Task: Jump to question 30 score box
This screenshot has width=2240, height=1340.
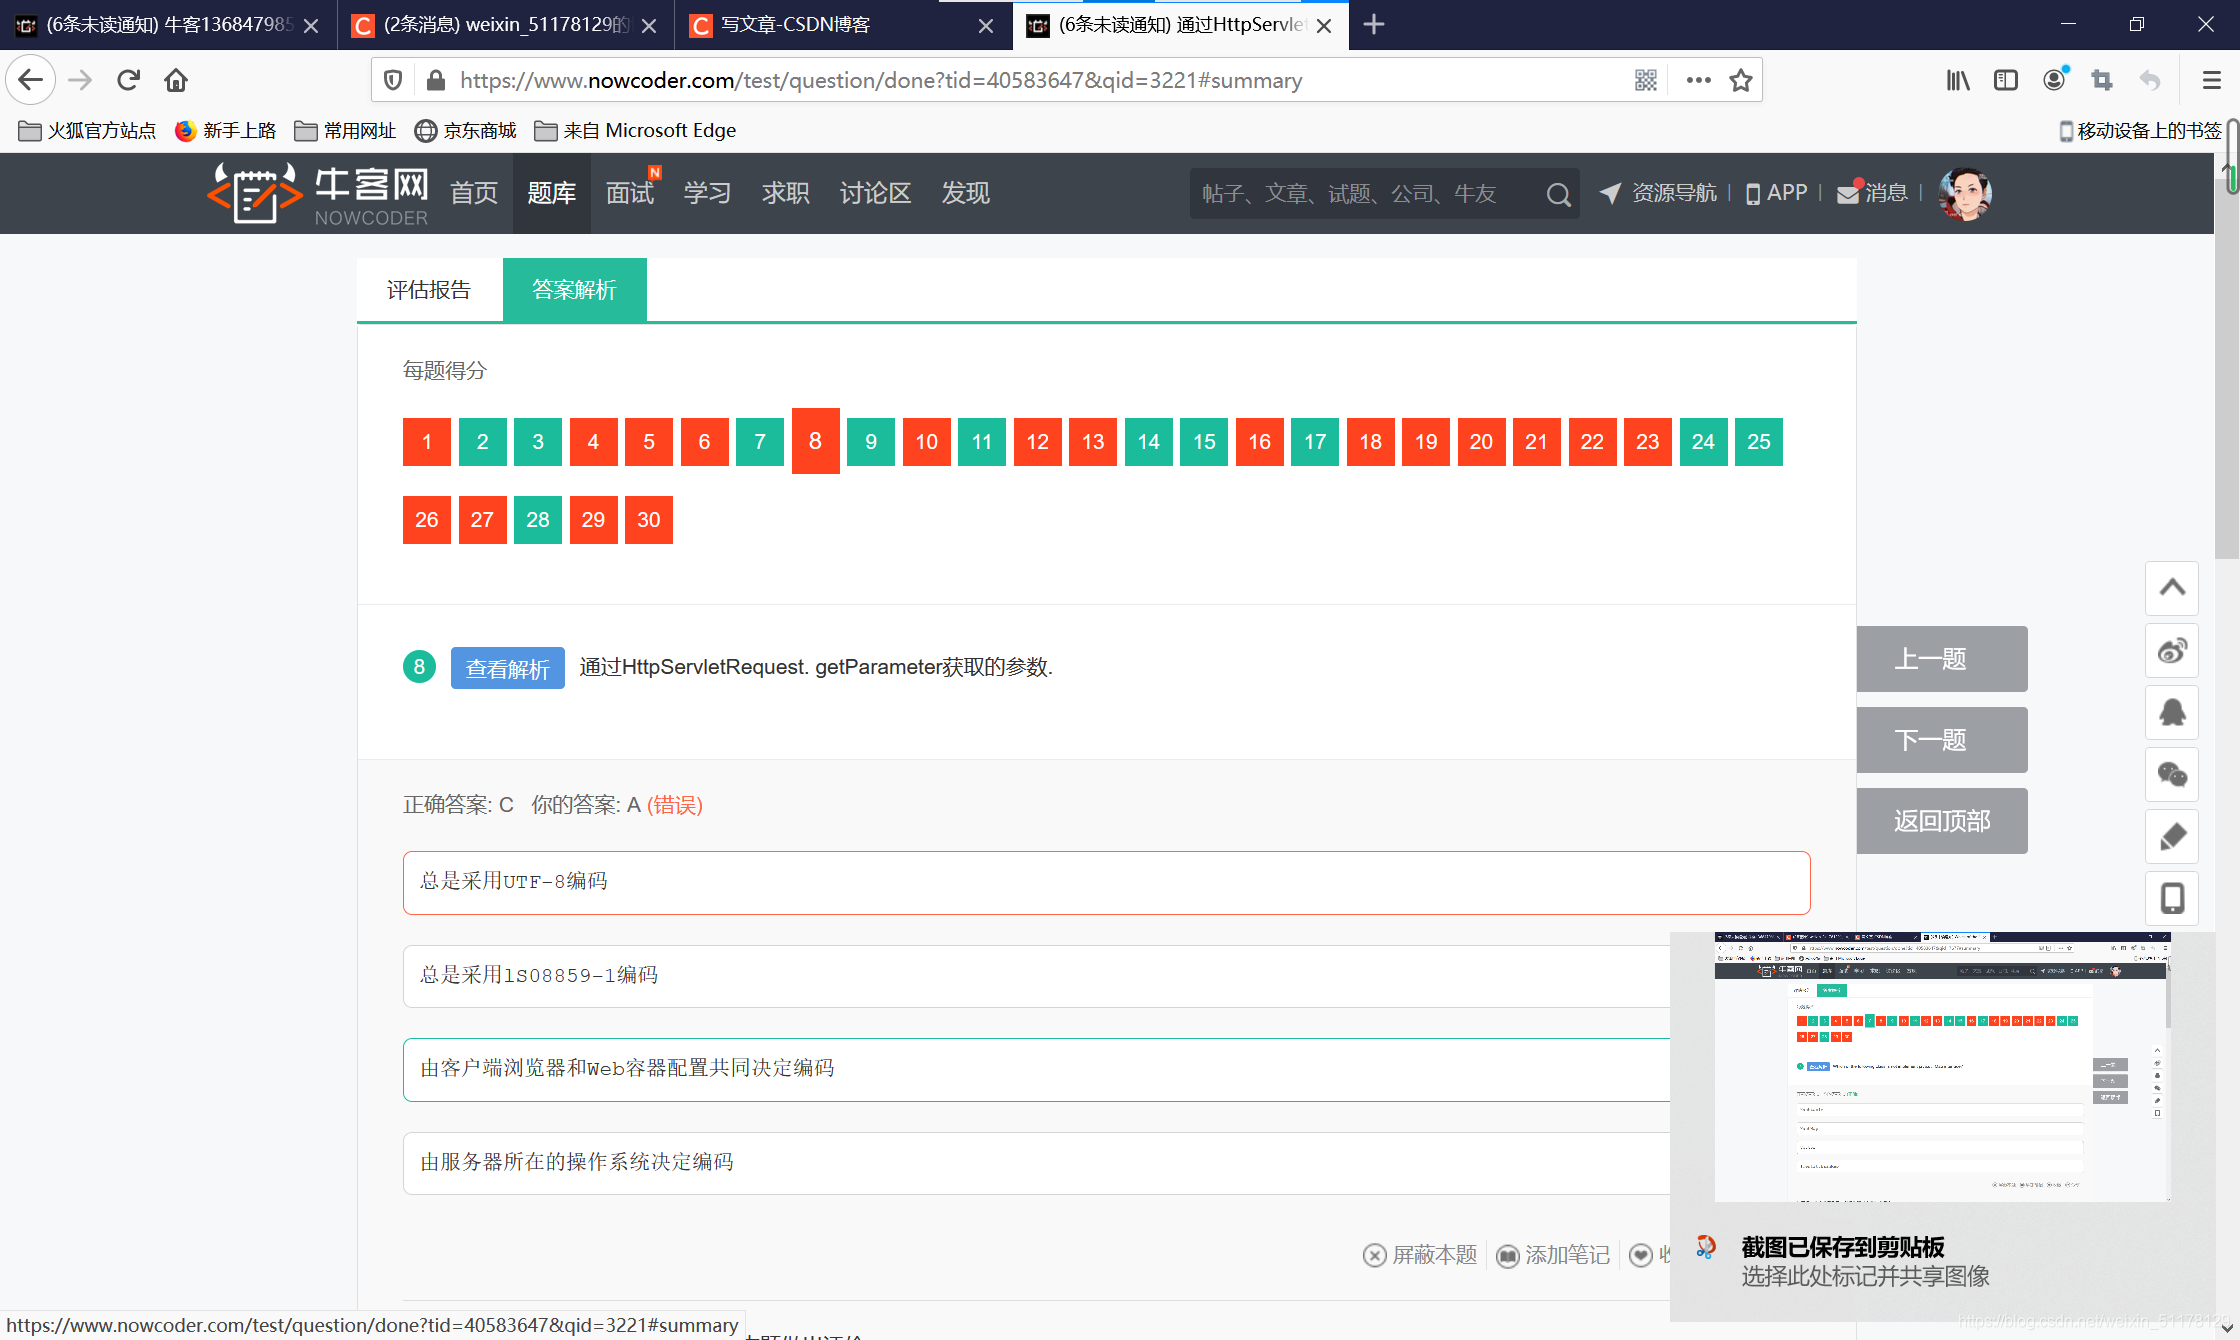Action: (649, 520)
